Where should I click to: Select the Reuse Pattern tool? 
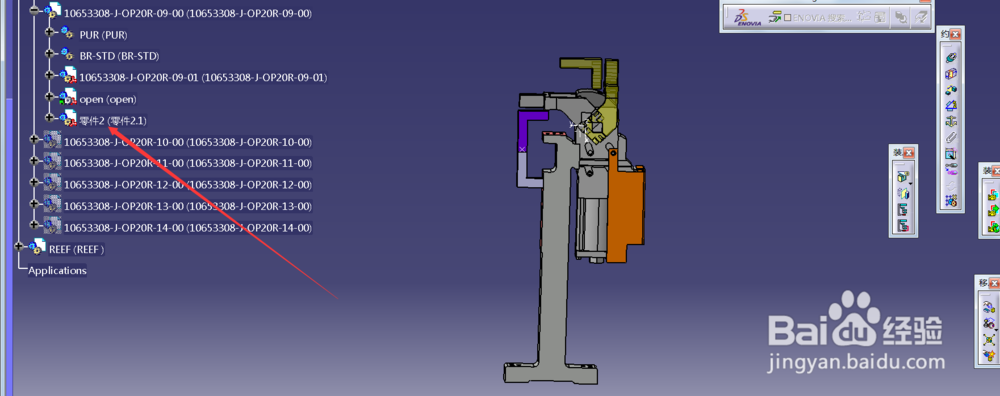(x=951, y=200)
